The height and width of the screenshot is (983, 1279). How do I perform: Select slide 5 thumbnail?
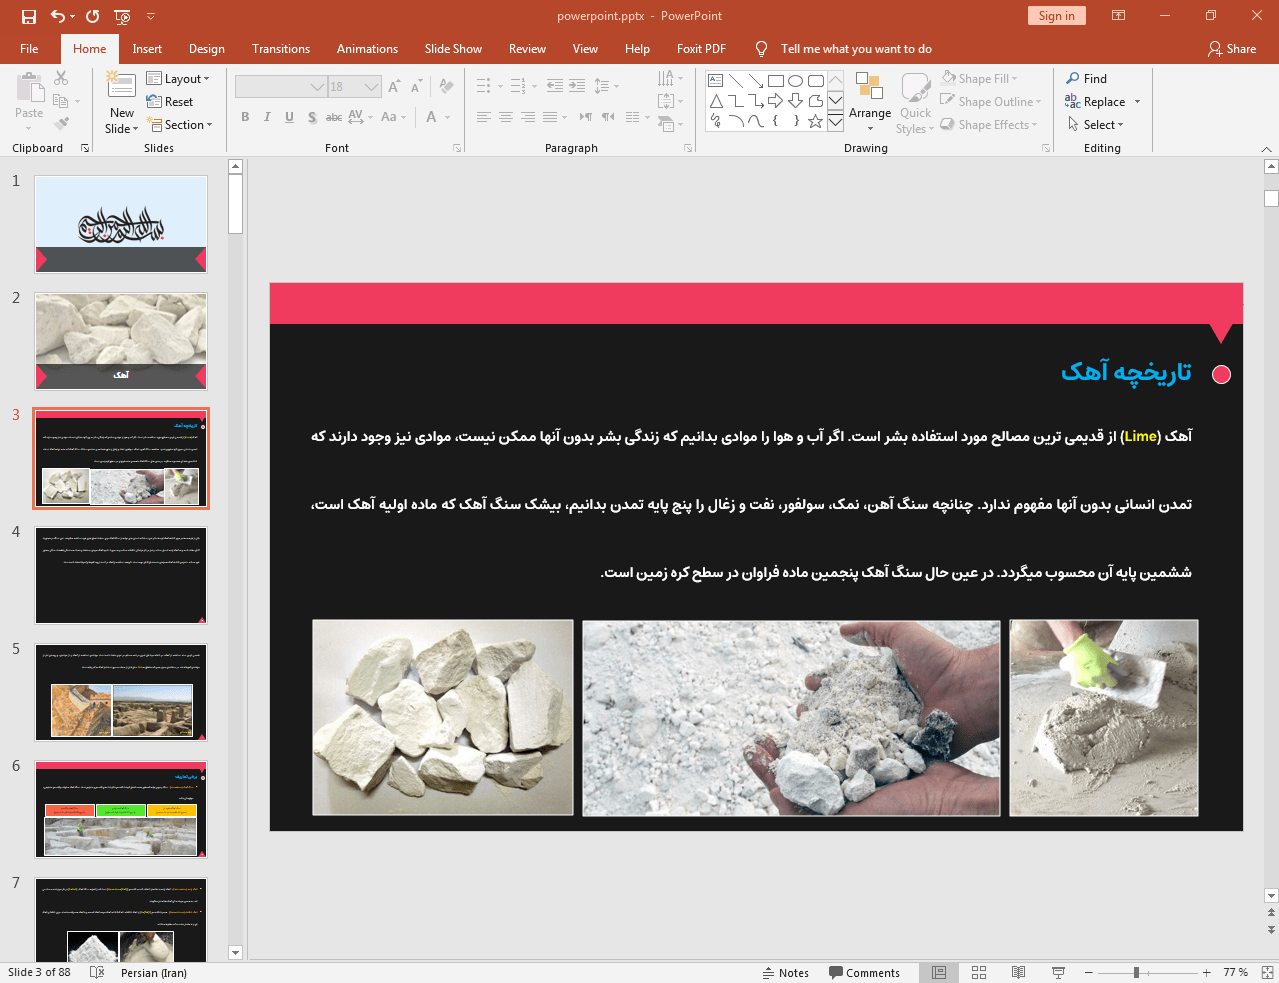pos(120,691)
